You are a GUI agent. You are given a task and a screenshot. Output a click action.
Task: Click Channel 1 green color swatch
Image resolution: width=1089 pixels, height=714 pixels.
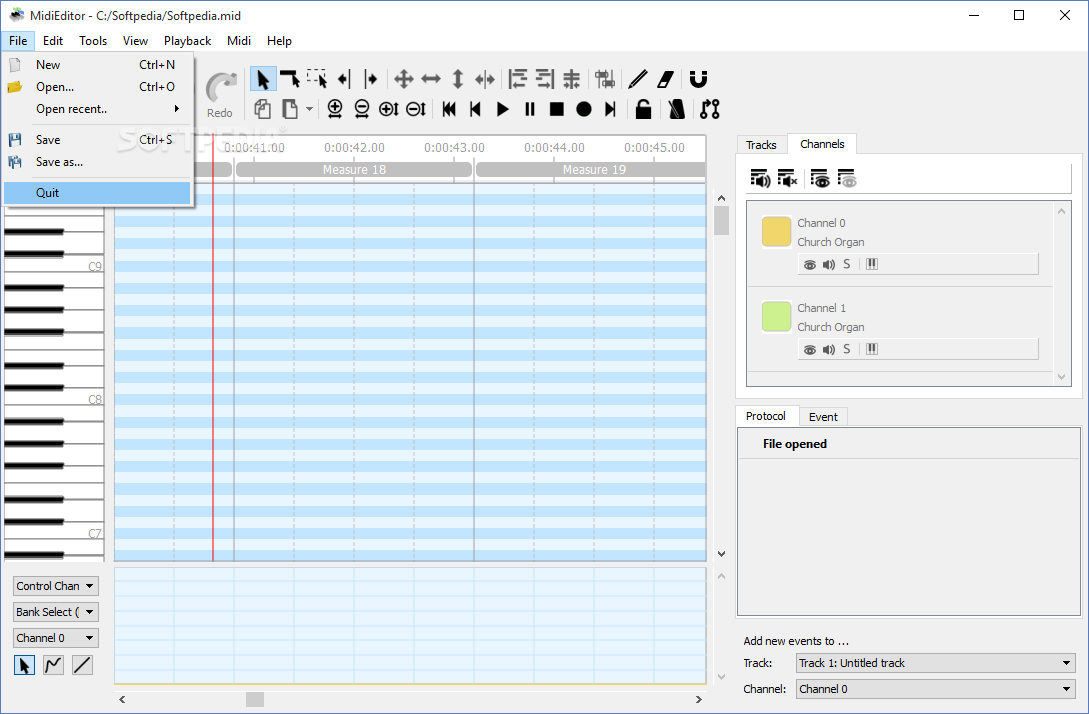tap(776, 317)
